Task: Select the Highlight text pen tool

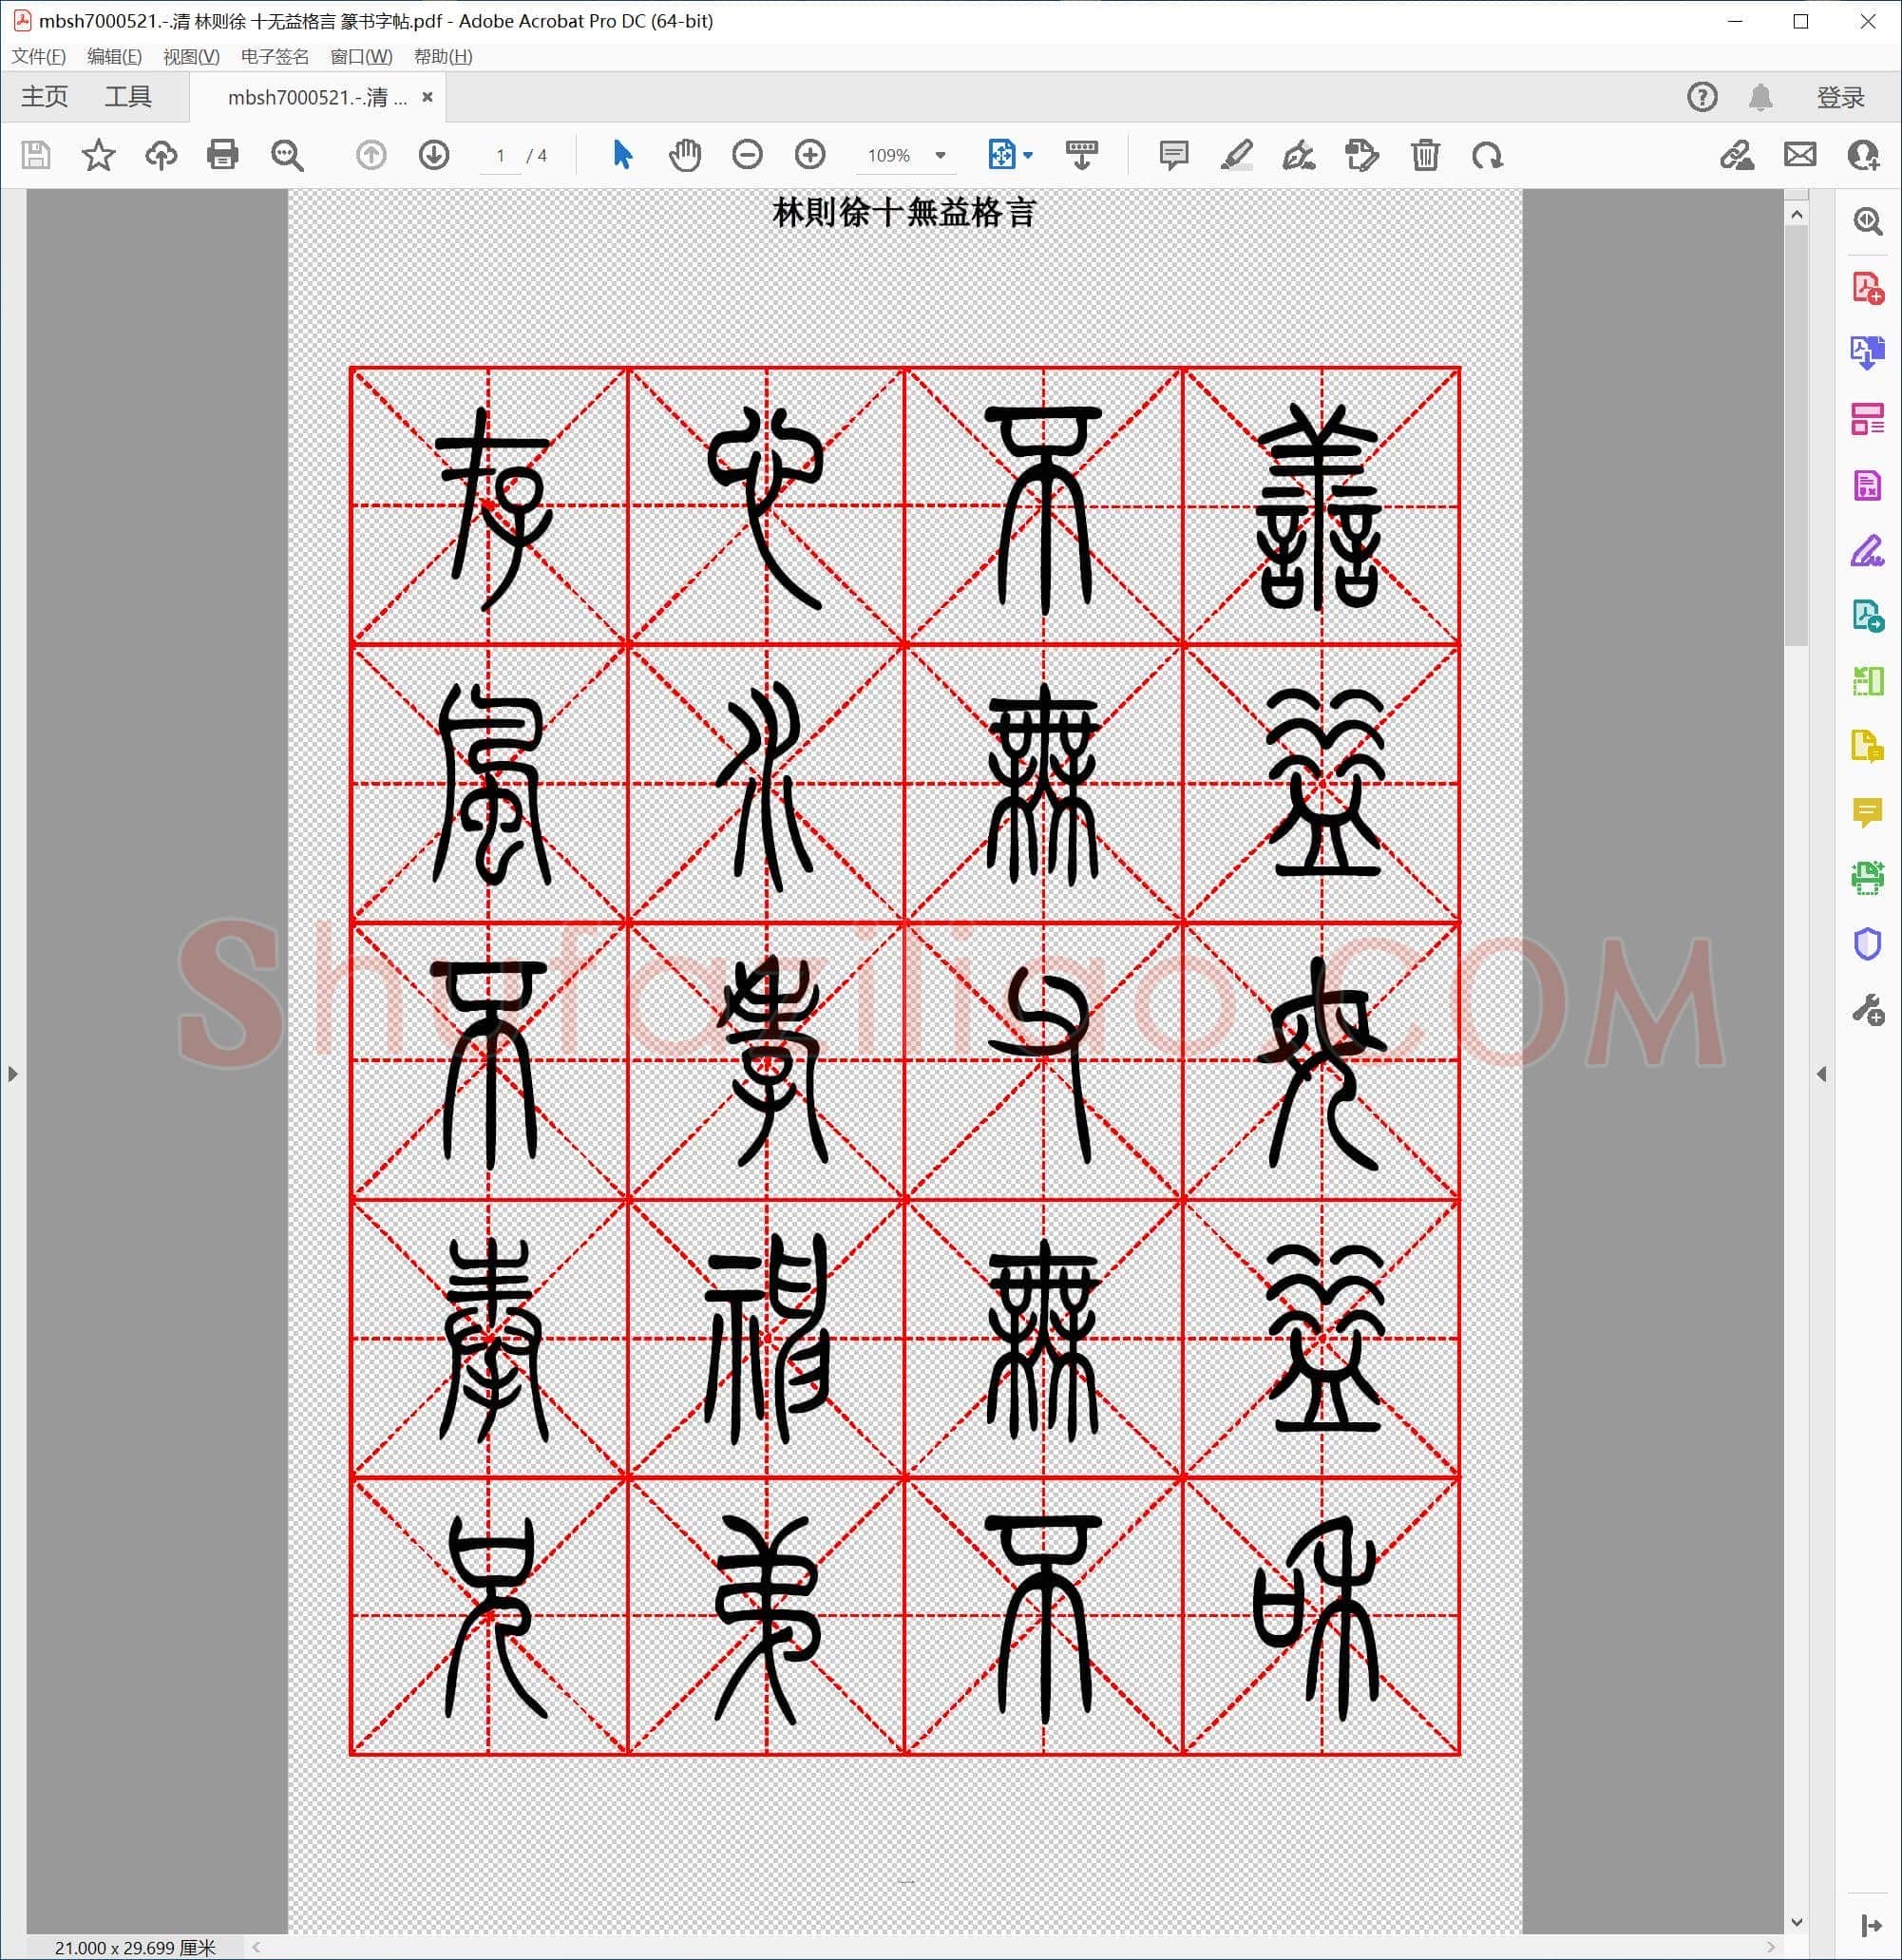Action: (x=1237, y=155)
